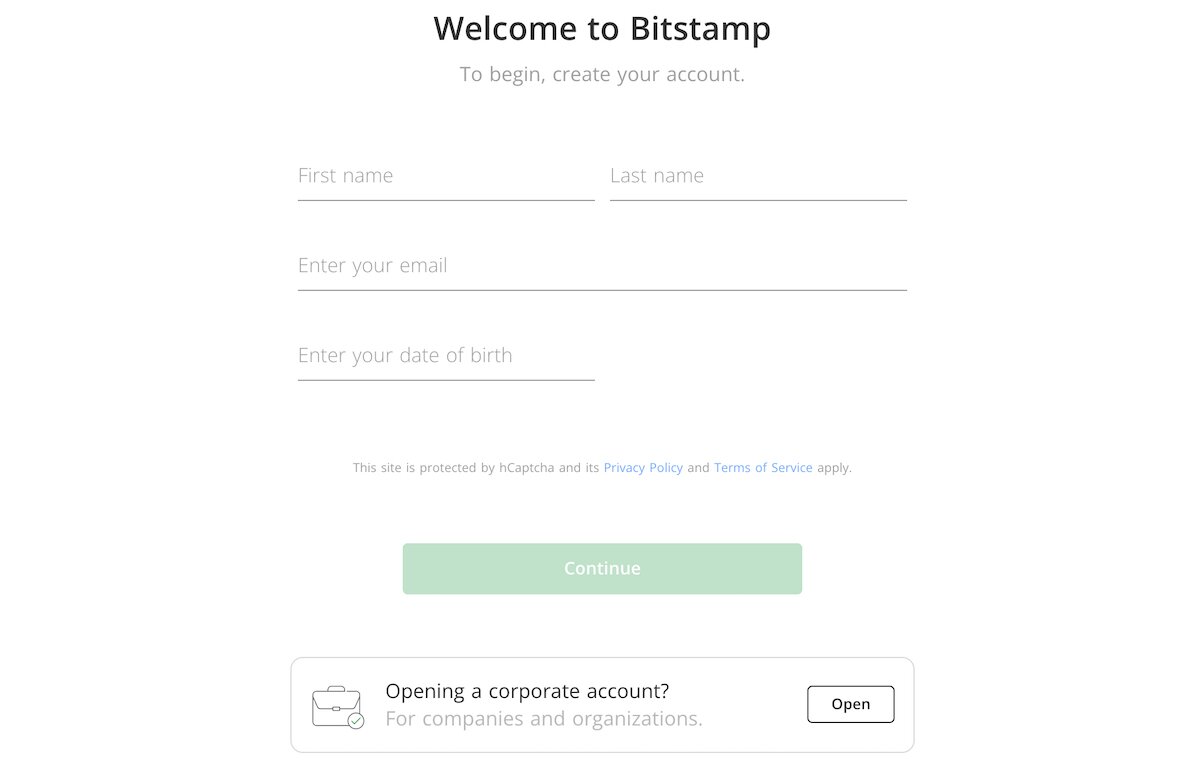Focus the First name underline field
The width and height of the screenshot is (1200, 768).
[445, 200]
